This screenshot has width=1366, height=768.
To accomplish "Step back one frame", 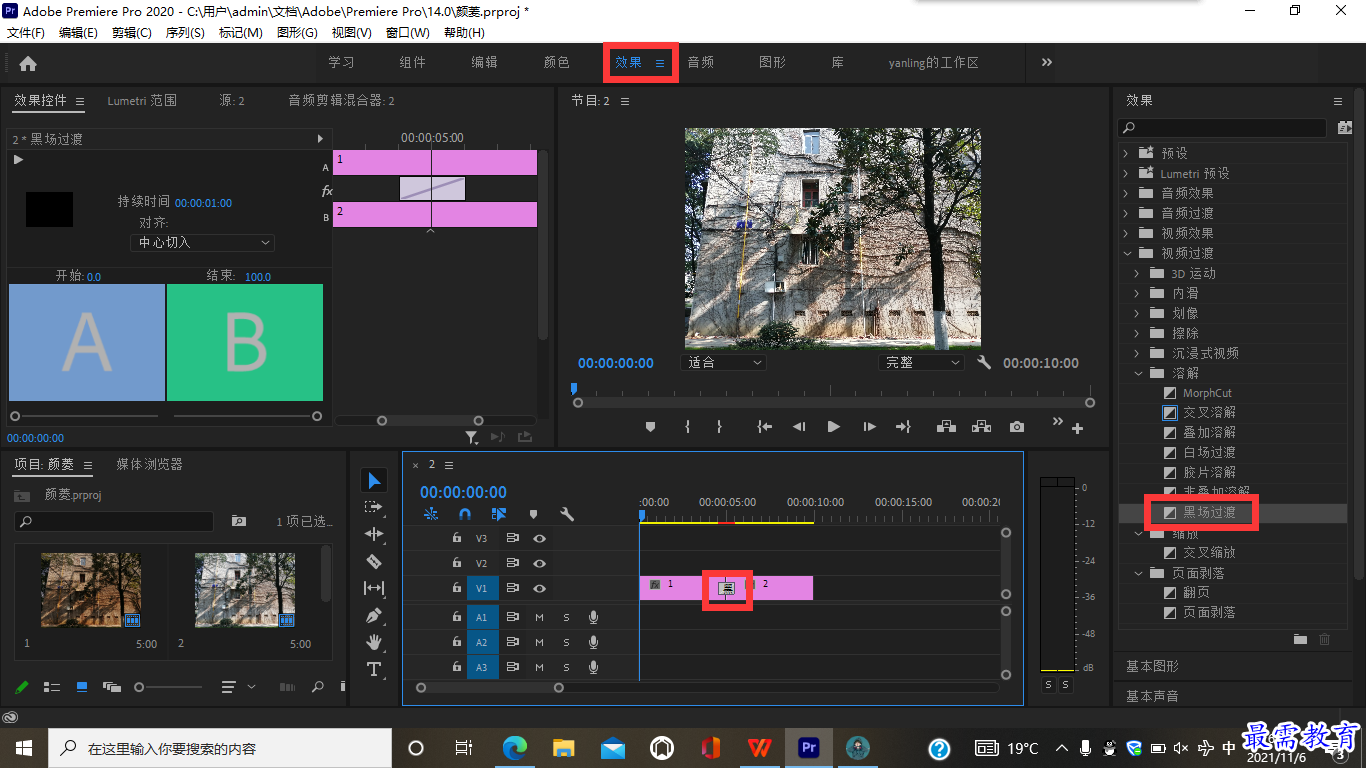I will 799,427.
